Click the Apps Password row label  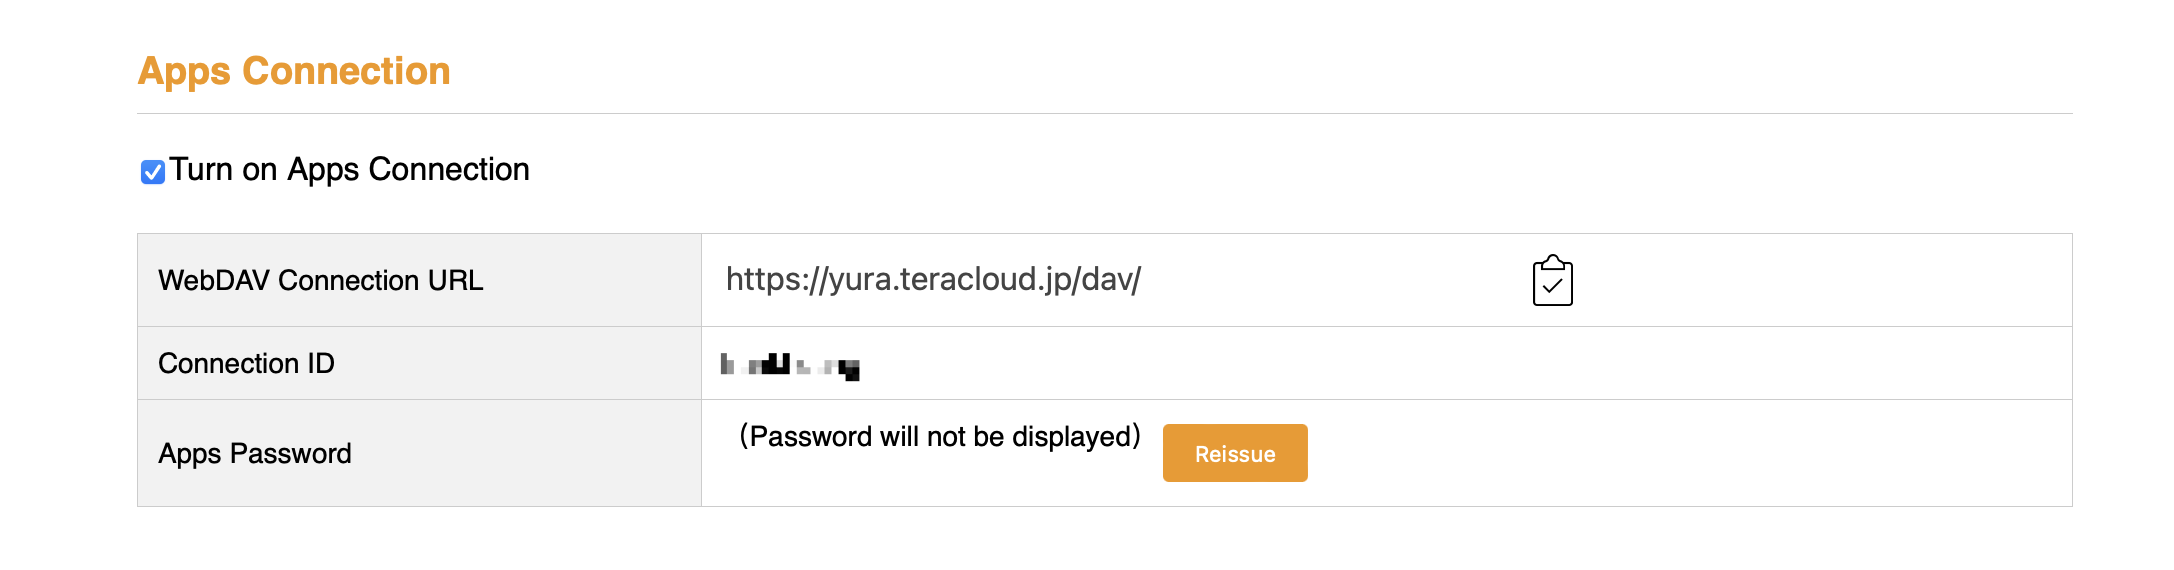254,454
